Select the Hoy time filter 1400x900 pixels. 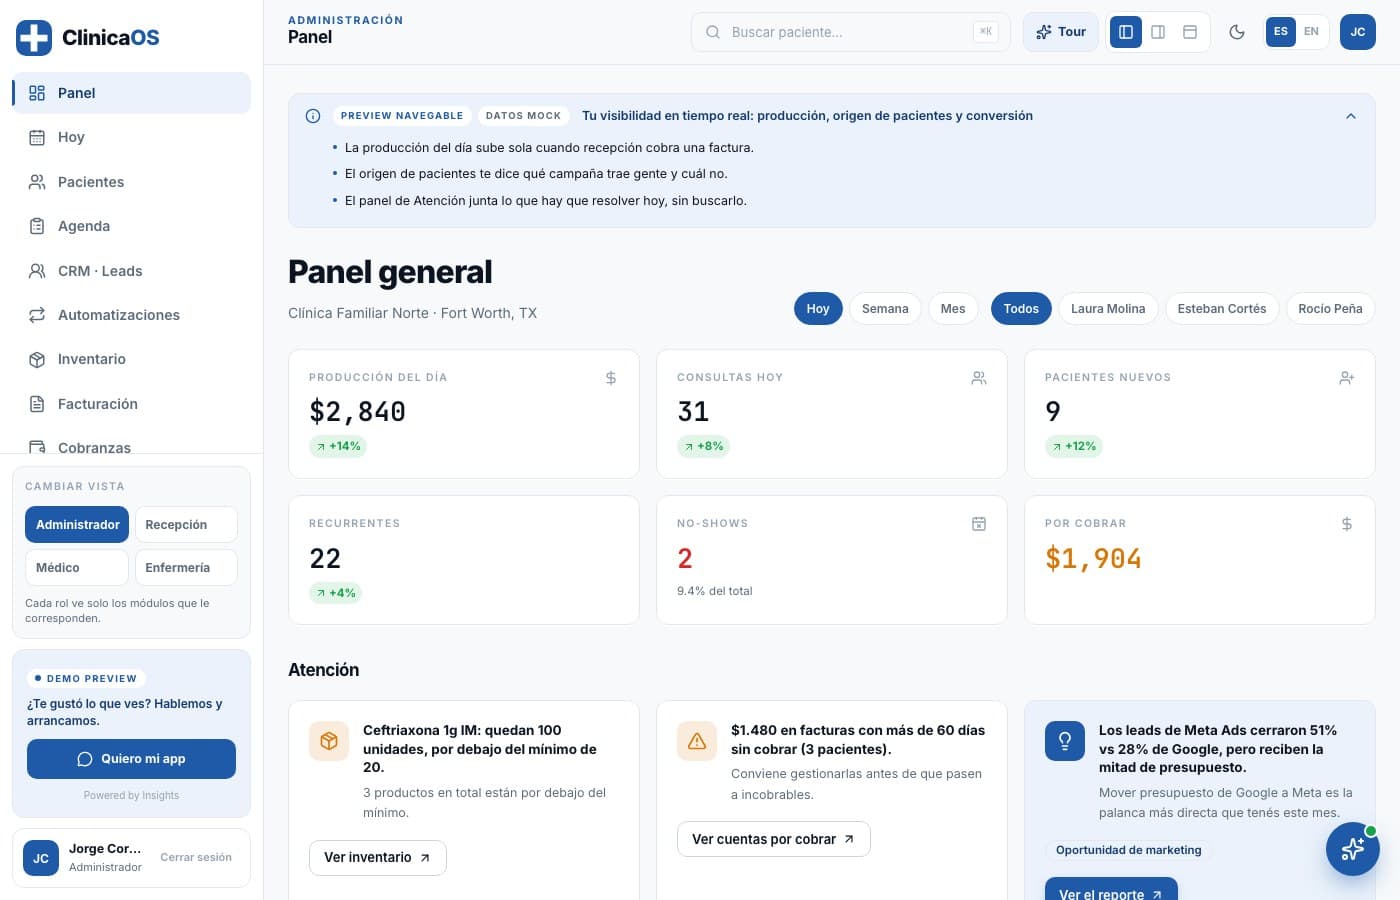[818, 309]
